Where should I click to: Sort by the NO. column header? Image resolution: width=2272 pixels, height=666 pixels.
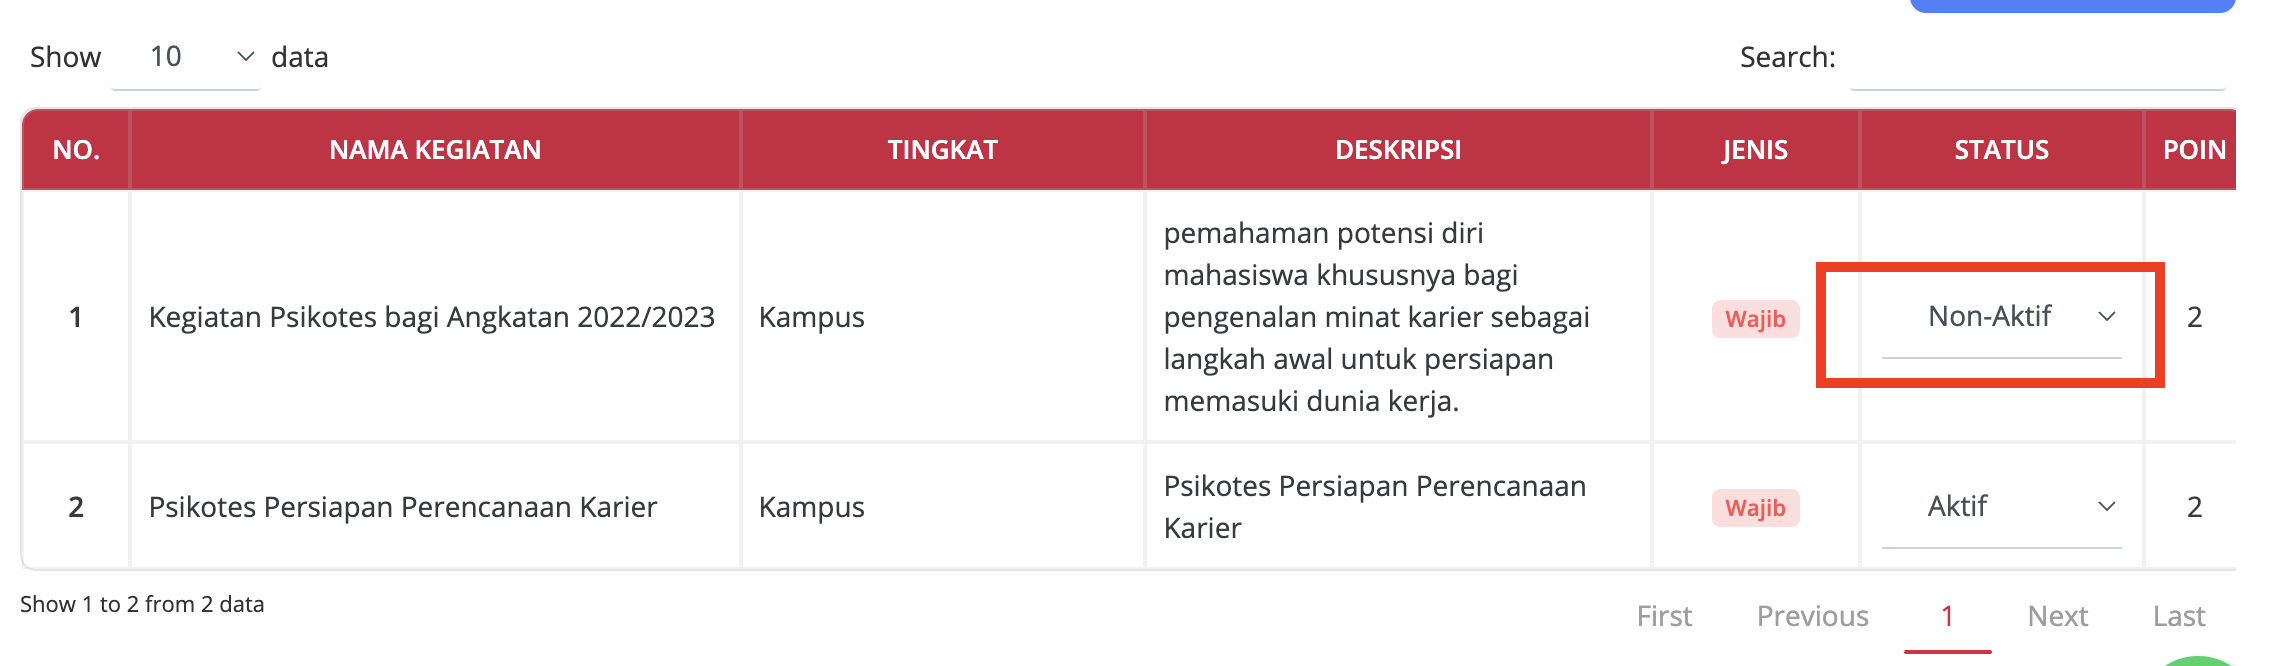pyautogui.click(x=76, y=150)
